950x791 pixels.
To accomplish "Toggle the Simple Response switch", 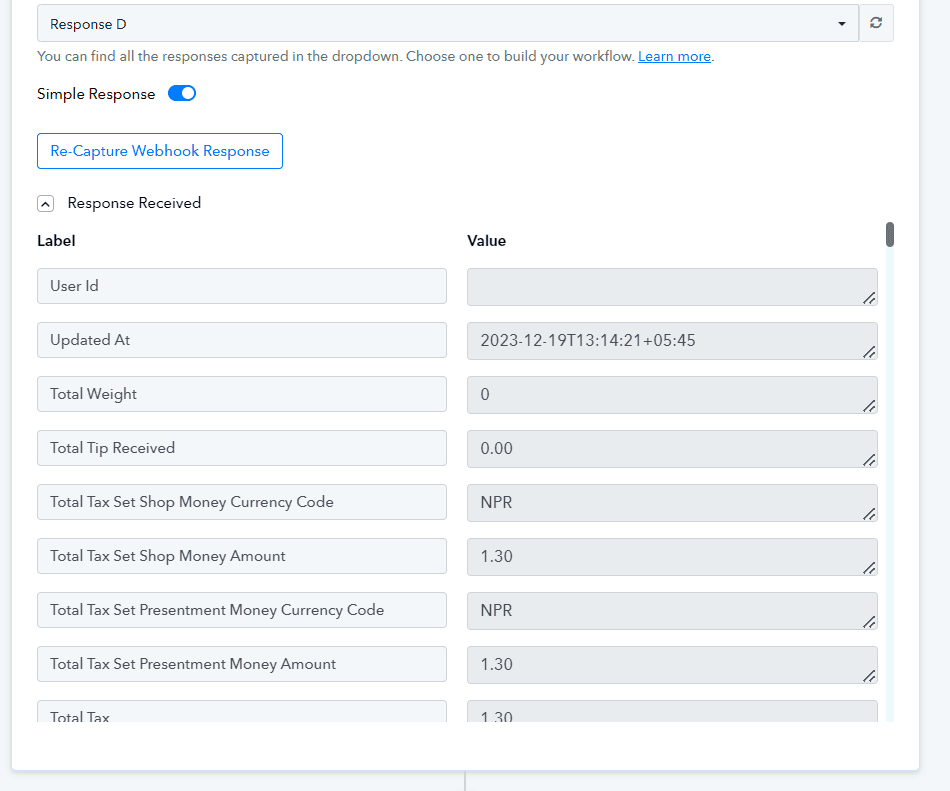I will click(x=182, y=93).
